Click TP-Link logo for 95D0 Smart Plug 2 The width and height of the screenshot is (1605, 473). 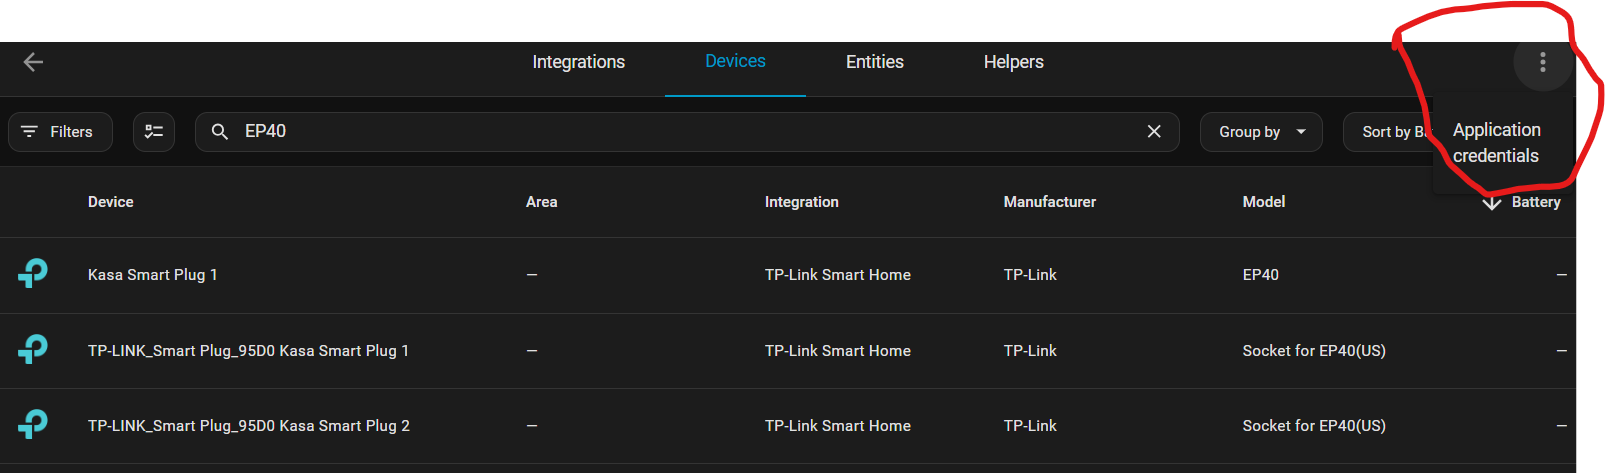click(x=33, y=425)
